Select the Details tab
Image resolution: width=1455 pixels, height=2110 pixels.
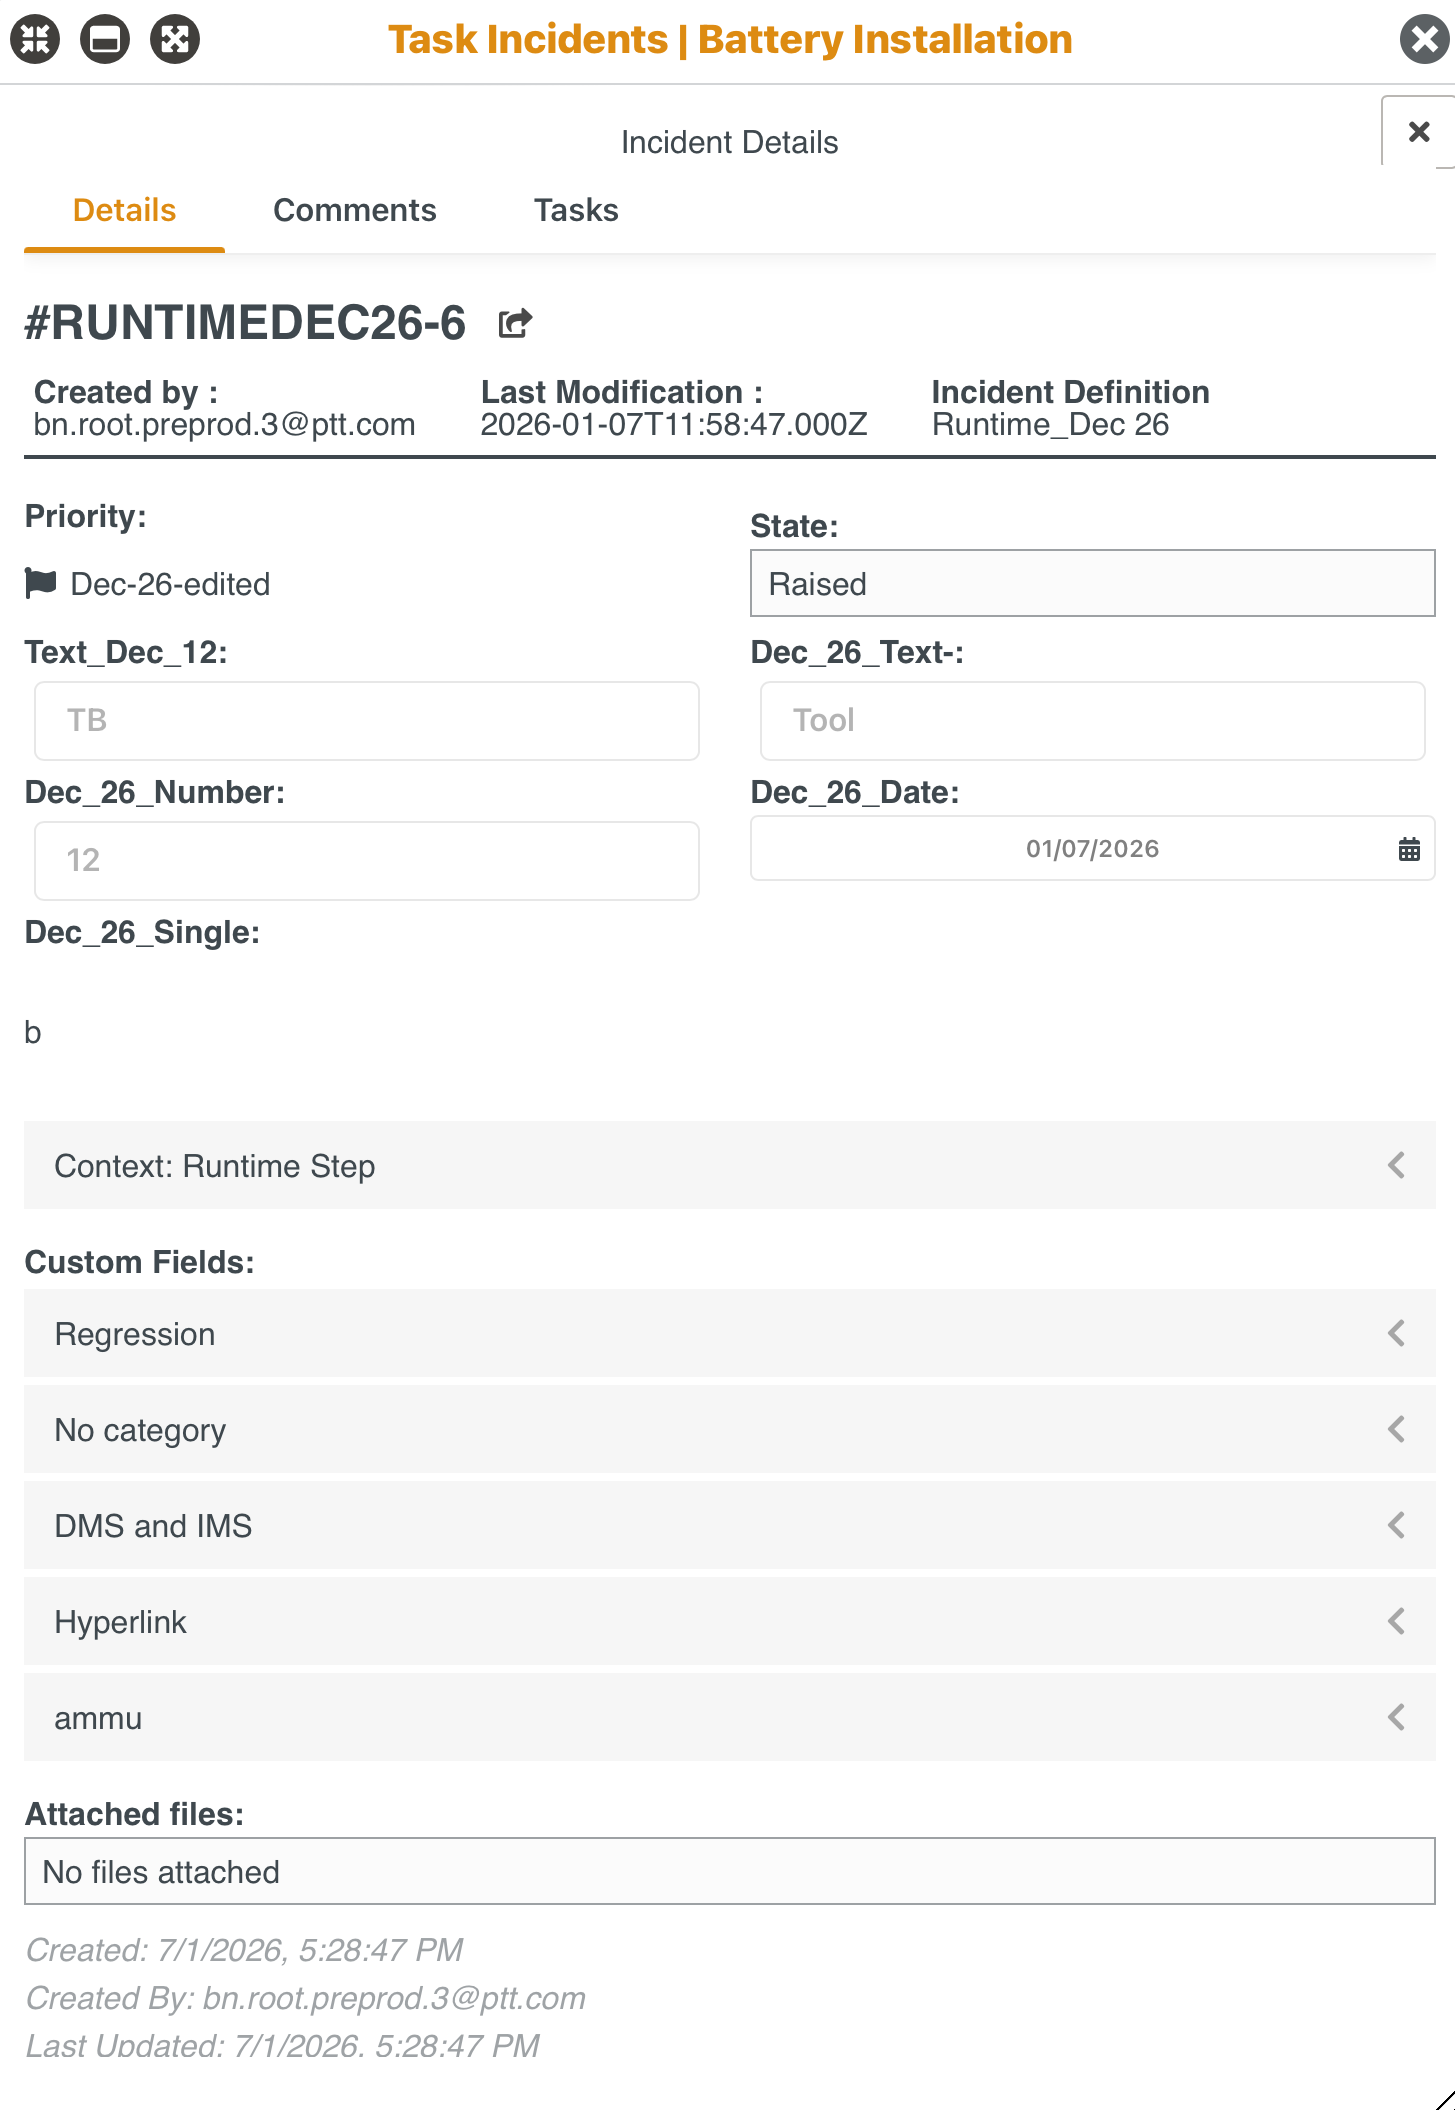point(124,210)
